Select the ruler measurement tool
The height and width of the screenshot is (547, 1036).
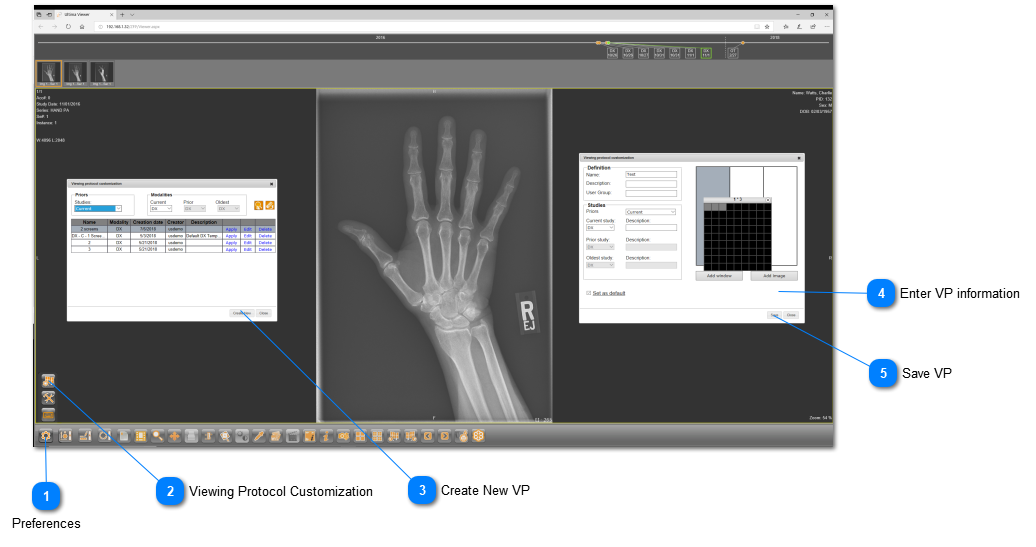pos(85,436)
